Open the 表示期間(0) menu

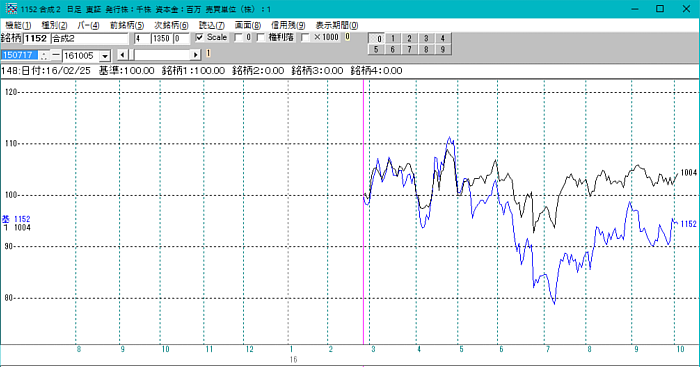coord(337,25)
